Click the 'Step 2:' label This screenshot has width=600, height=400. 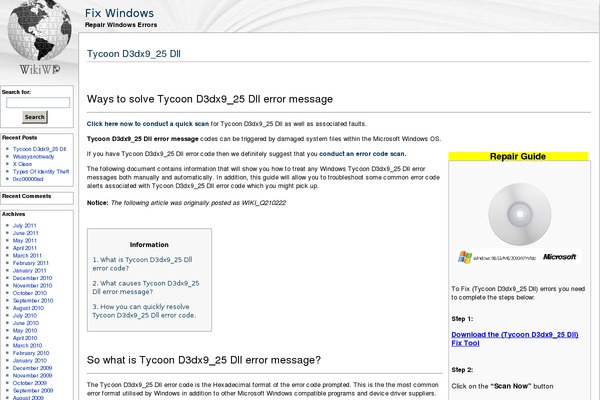point(462,370)
